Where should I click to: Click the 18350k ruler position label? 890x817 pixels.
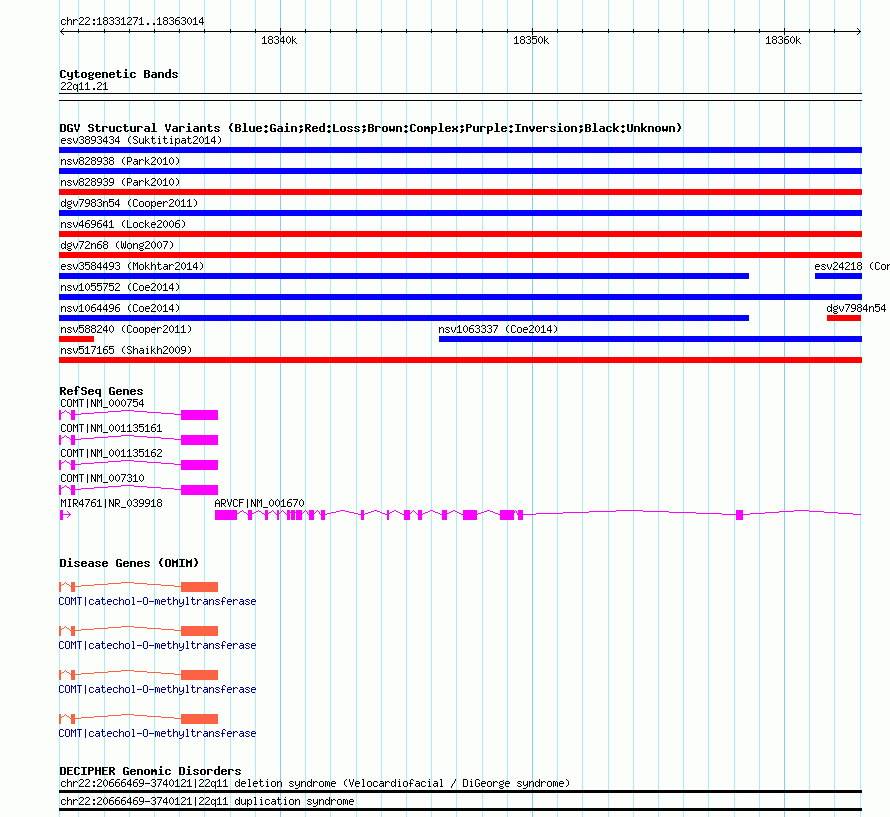click(531, 40)
